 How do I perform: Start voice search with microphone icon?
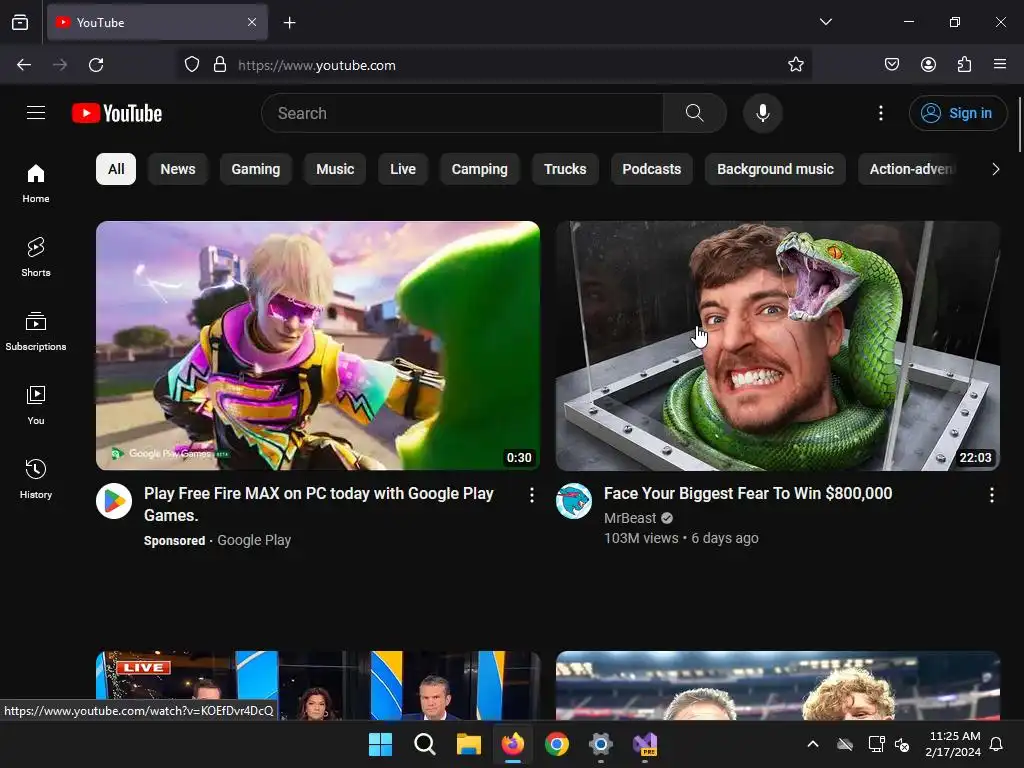(x=762, y=113)
